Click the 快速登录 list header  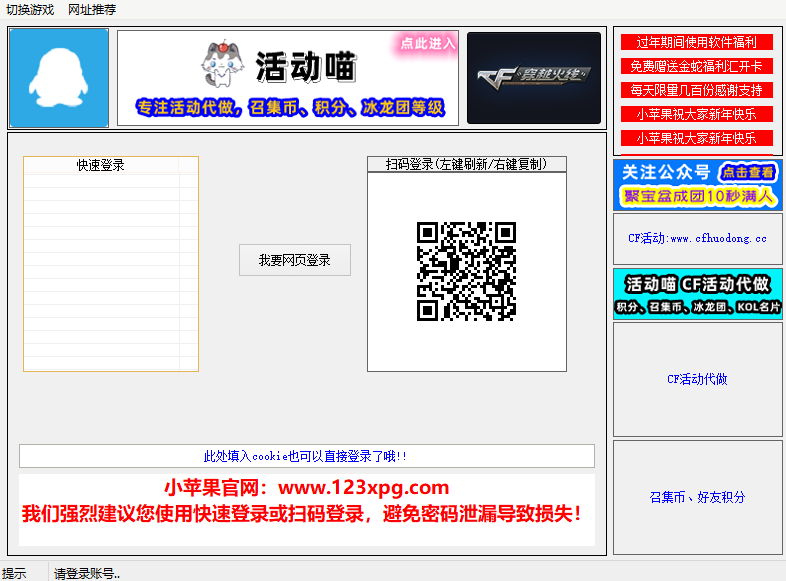(x=101, y=165)
